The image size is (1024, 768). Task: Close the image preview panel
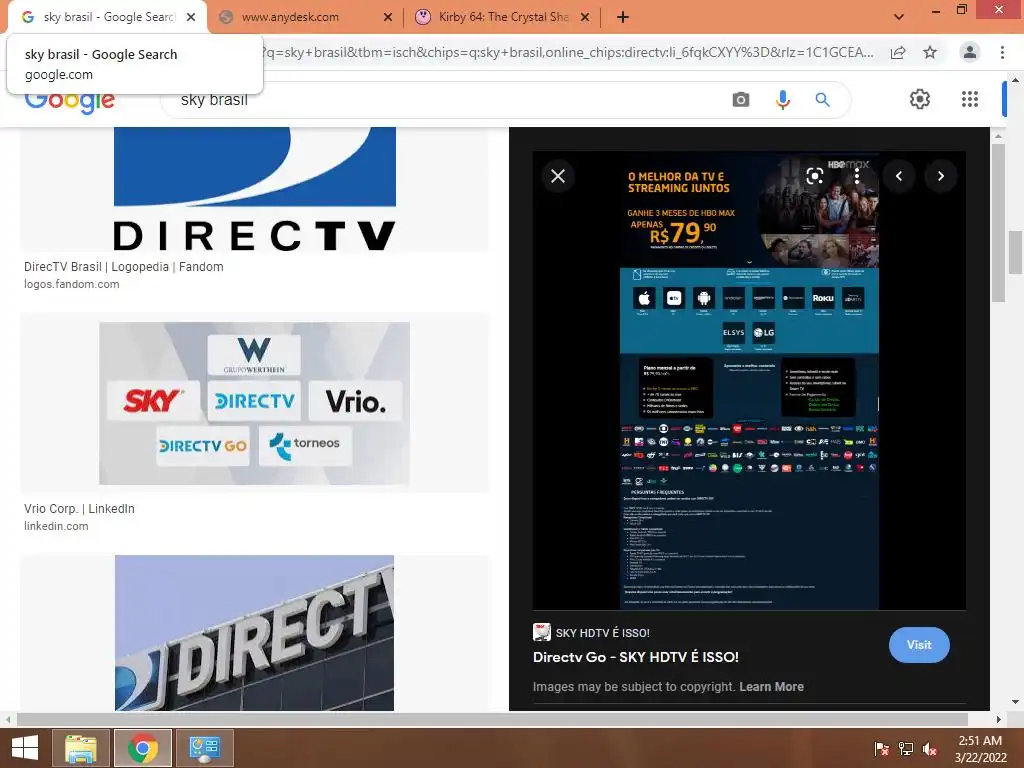pyautogui.click(x=558, y=176)
